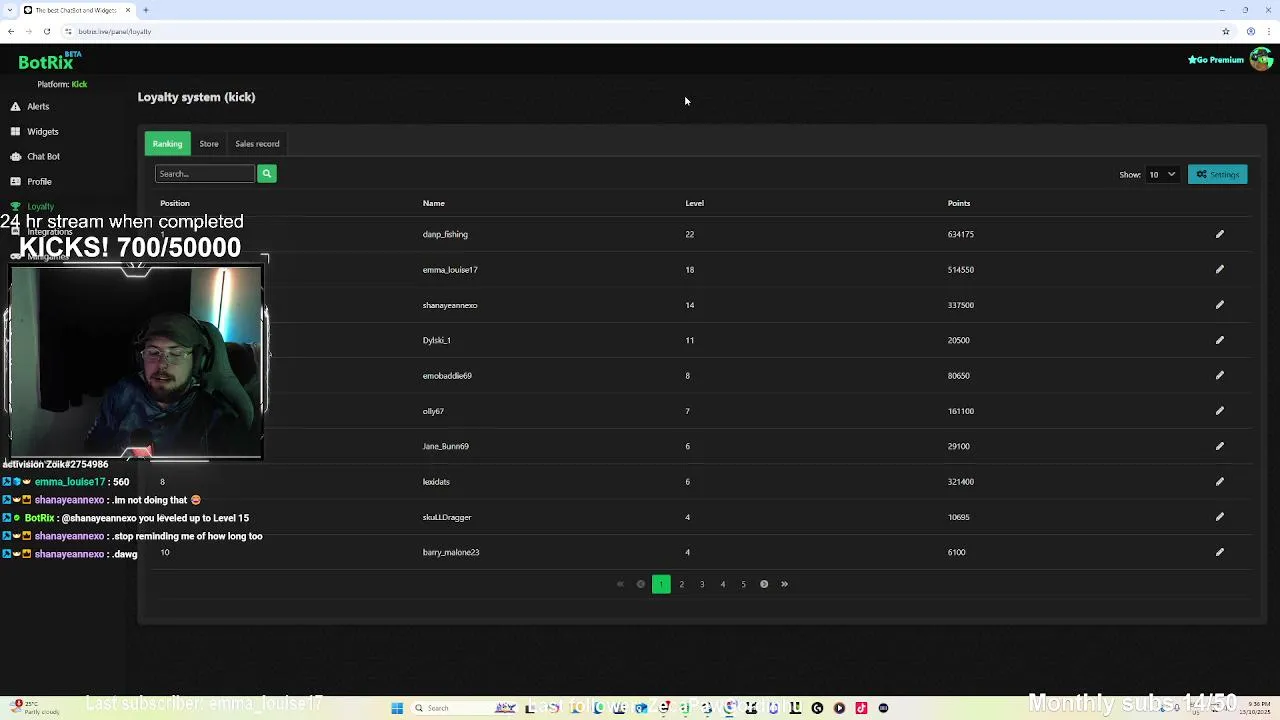Close the BotRix browser tab
The image size is (1280, 720).
(128, 10)
